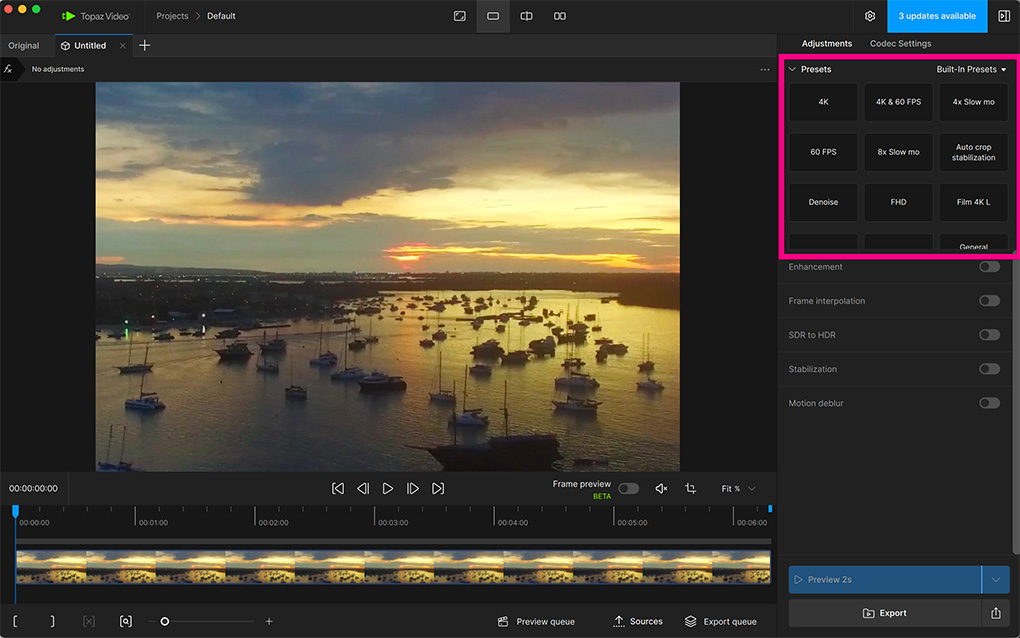The width and height of the screenshot is (1020, 638).
Task: Turn on Frame interpolation
Action: pos(989,300)
